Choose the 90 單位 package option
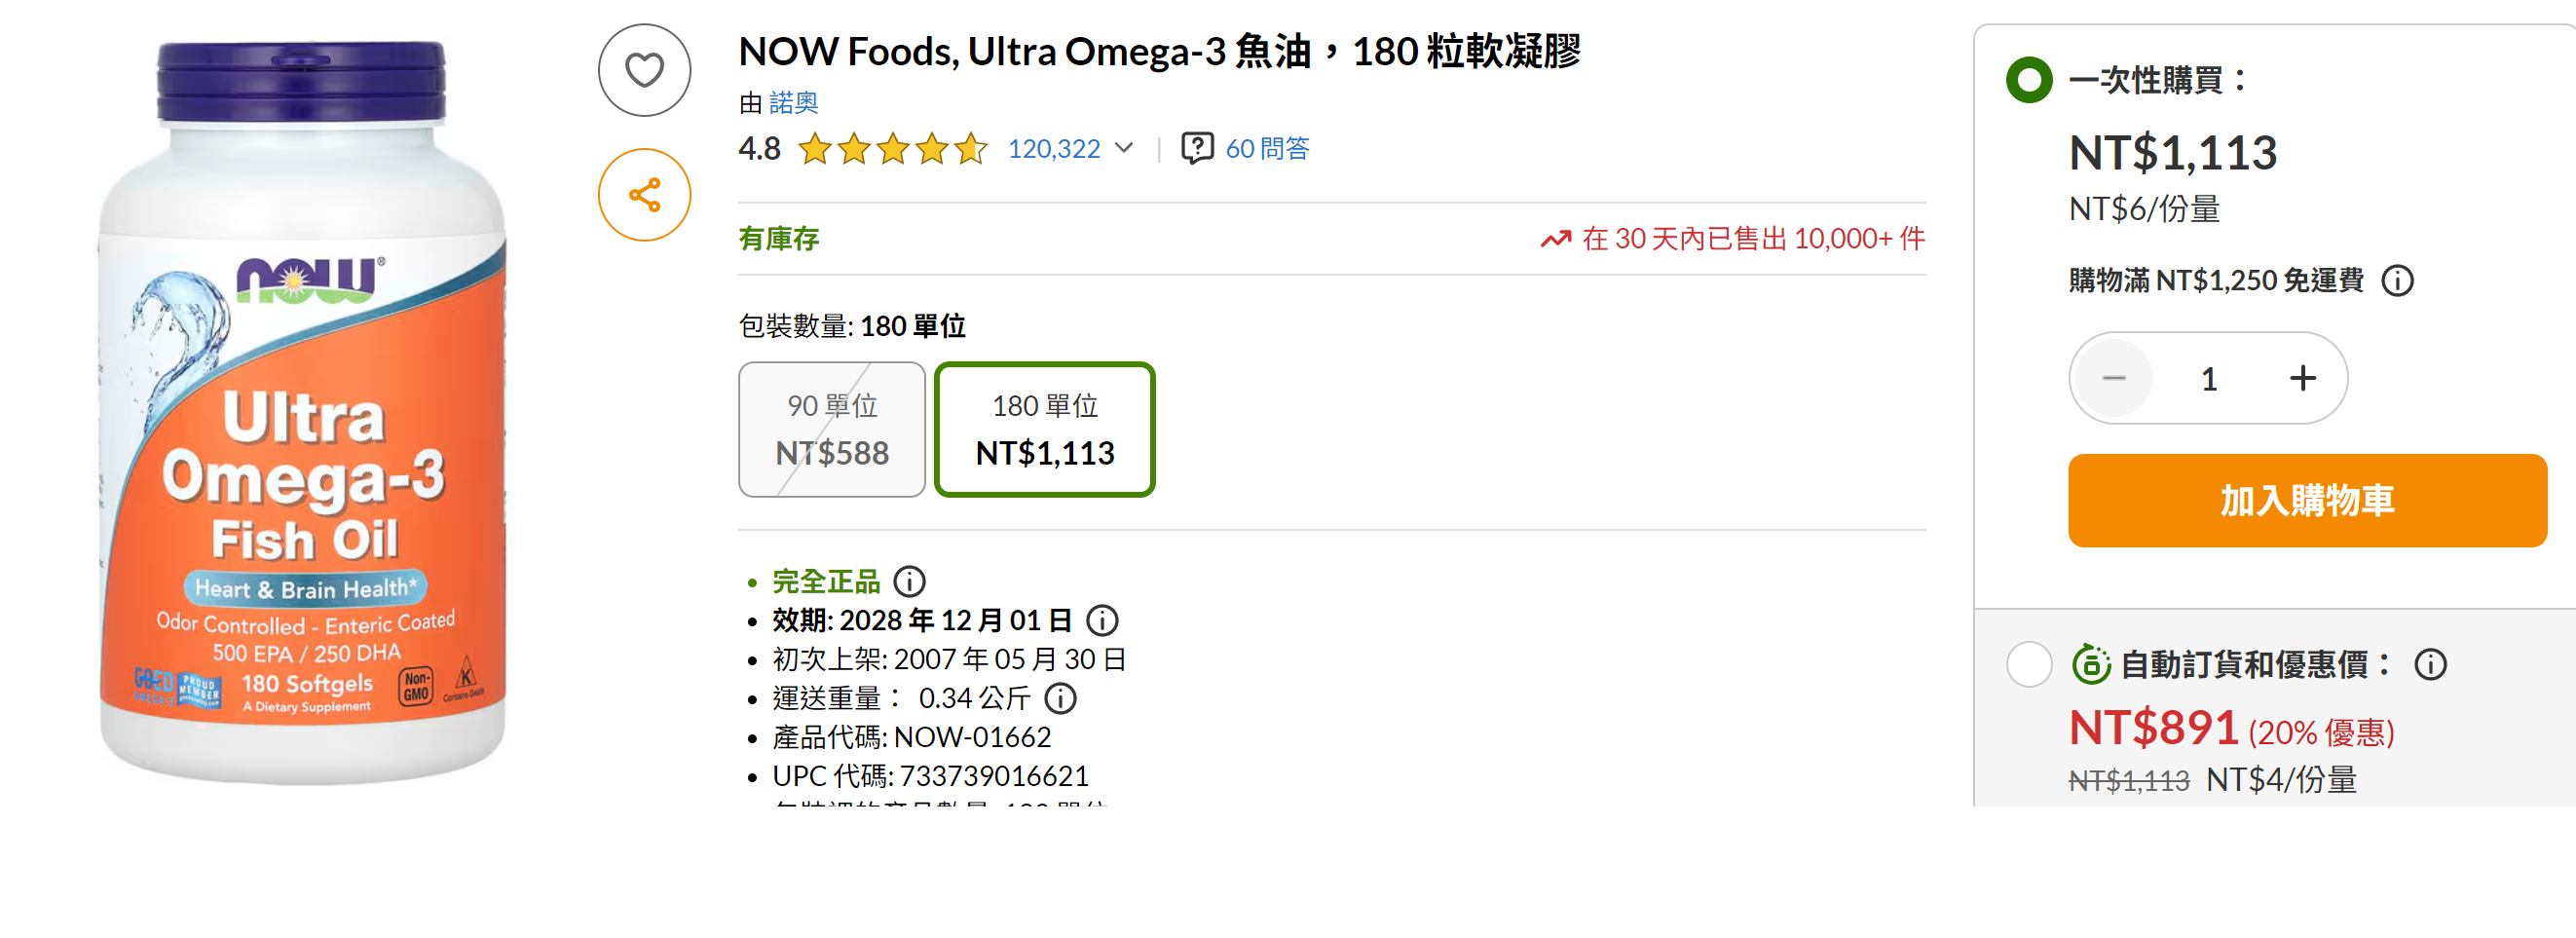 click(831, 429)
